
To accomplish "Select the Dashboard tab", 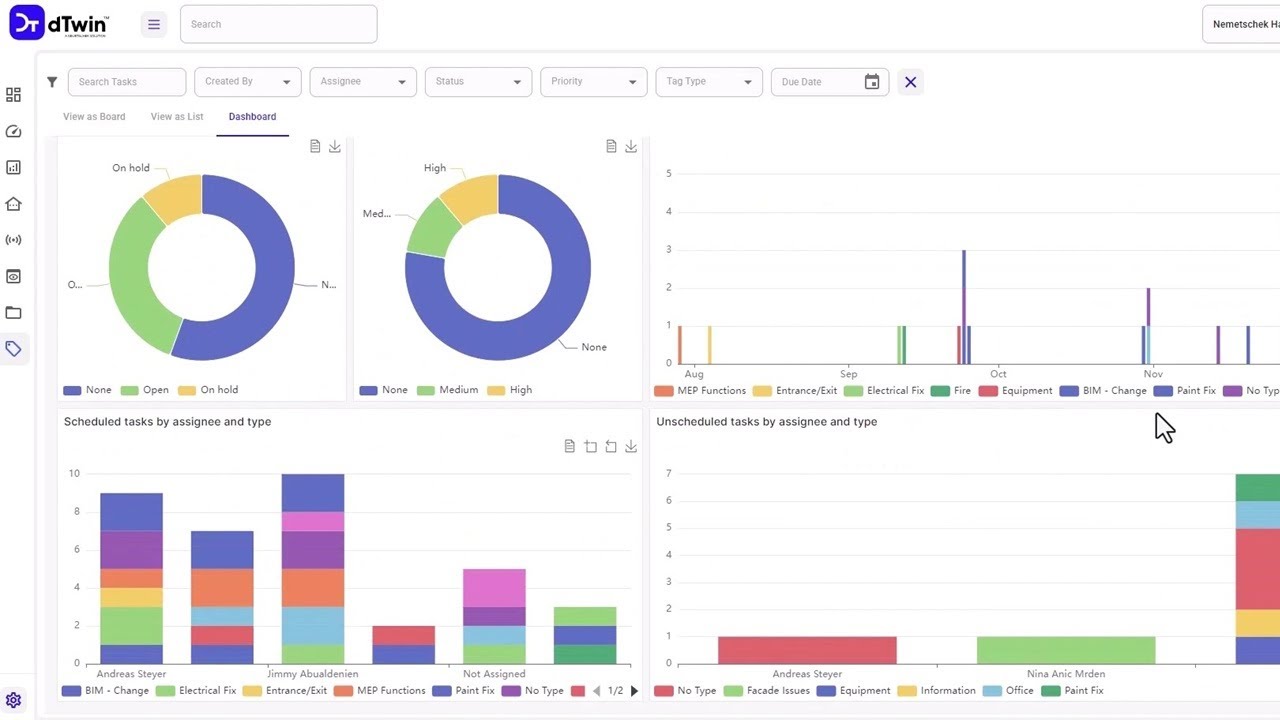I will [252, 117].
